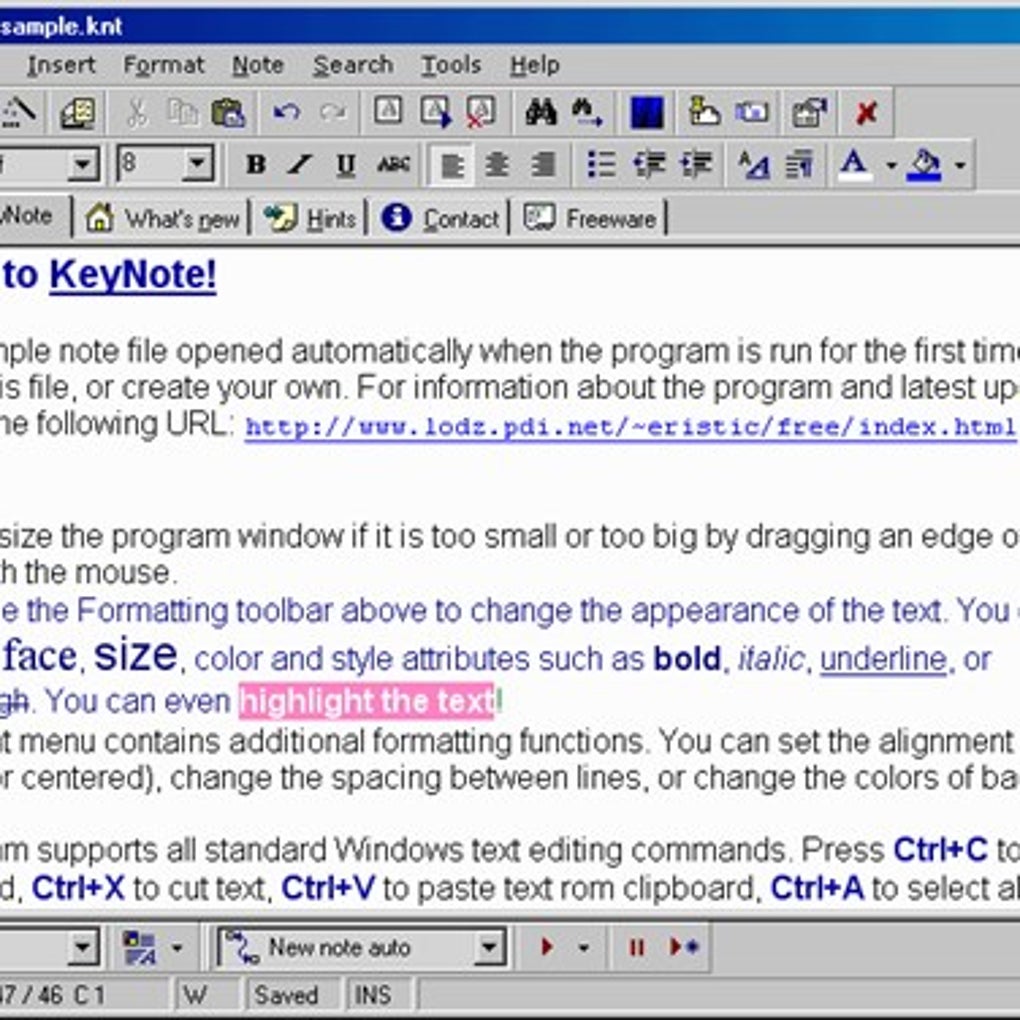Open the Format menu
Image resolution: width=1020 pixels, height=1020 pixels.
coord(164,65)
